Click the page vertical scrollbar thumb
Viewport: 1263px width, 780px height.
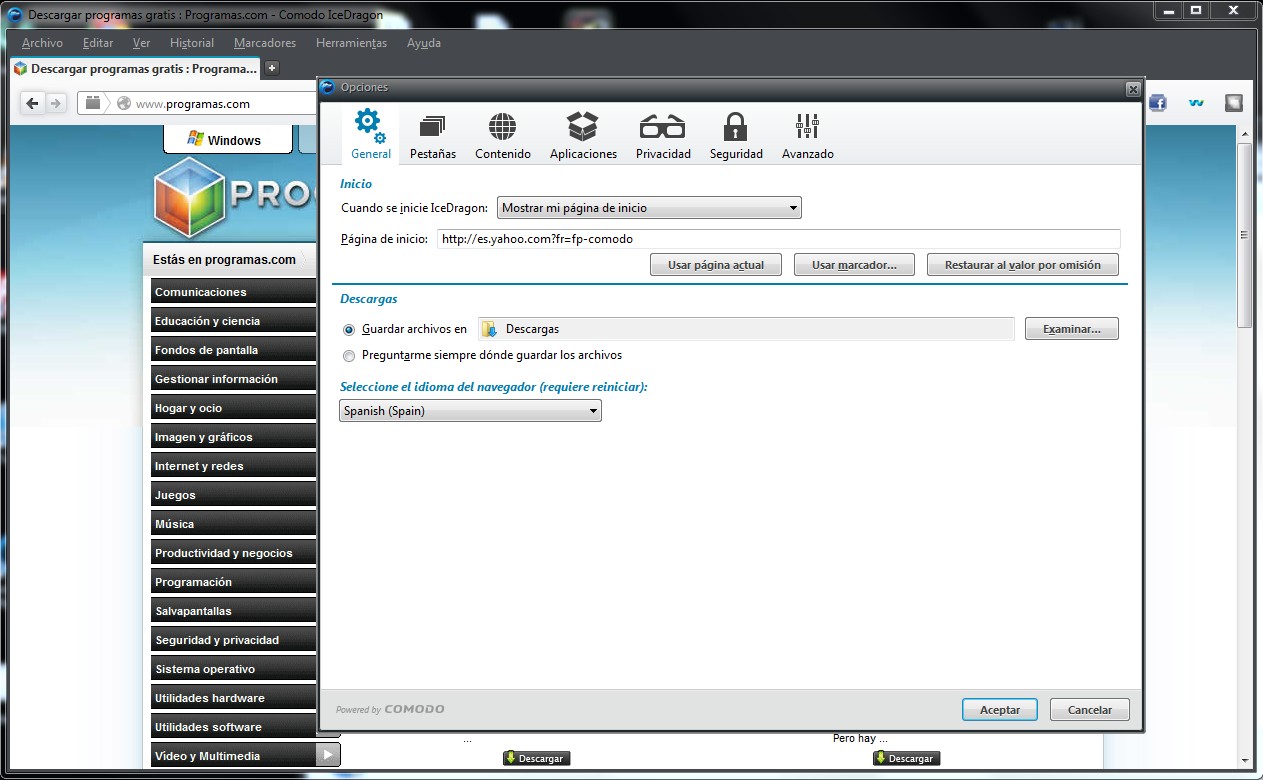click(x=1245, y=235)
